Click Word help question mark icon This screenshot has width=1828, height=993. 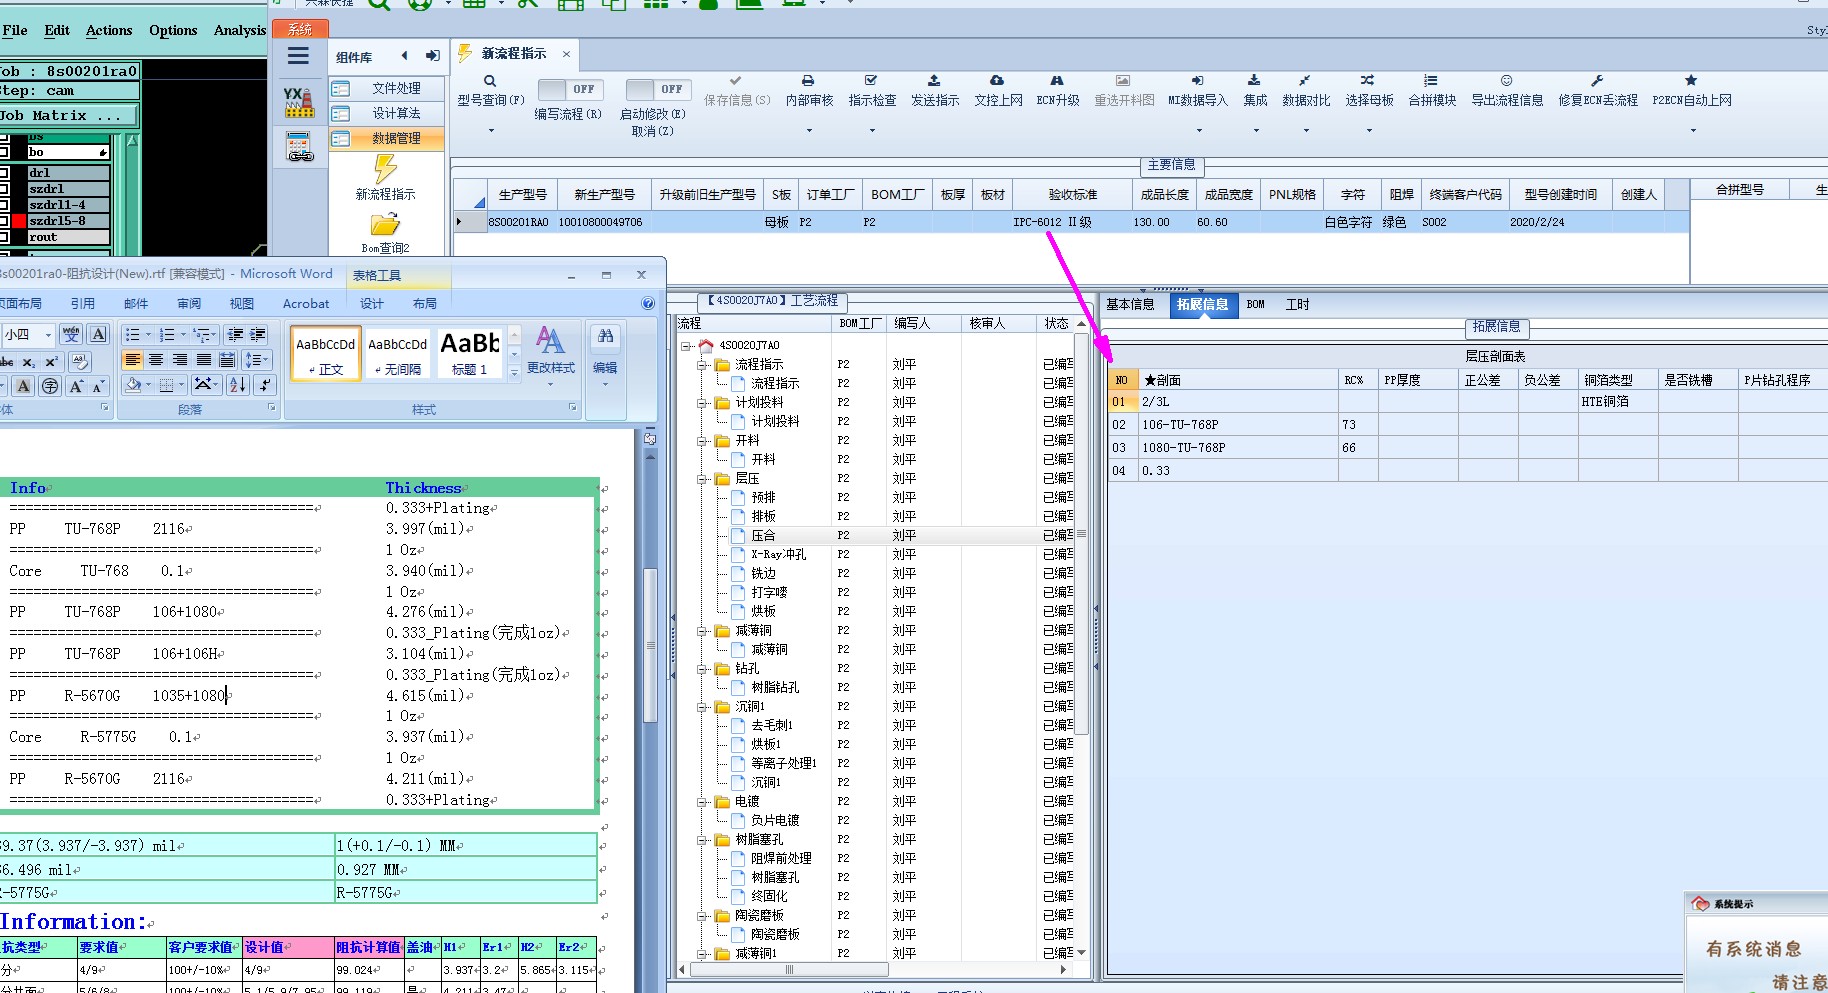coord(648,303)
